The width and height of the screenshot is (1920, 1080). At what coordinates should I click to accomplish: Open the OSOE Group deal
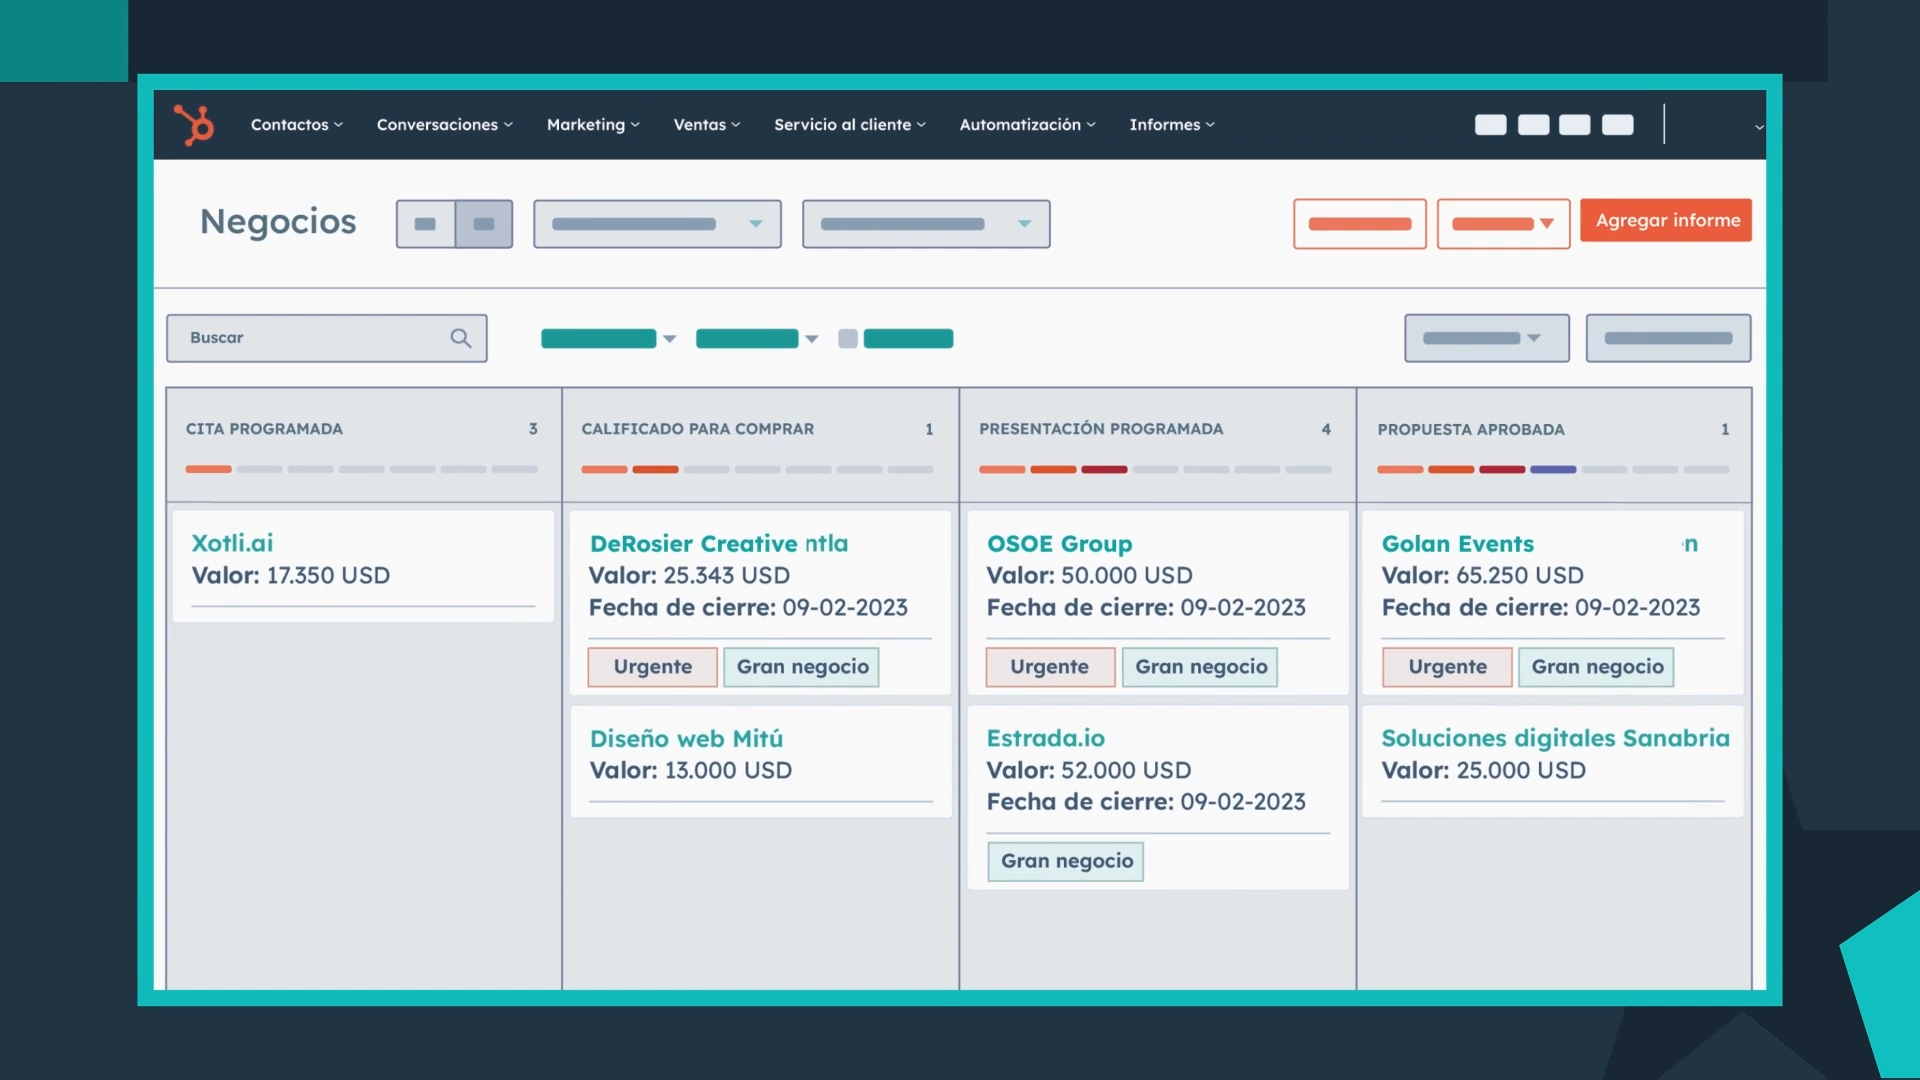(1059, 544)
